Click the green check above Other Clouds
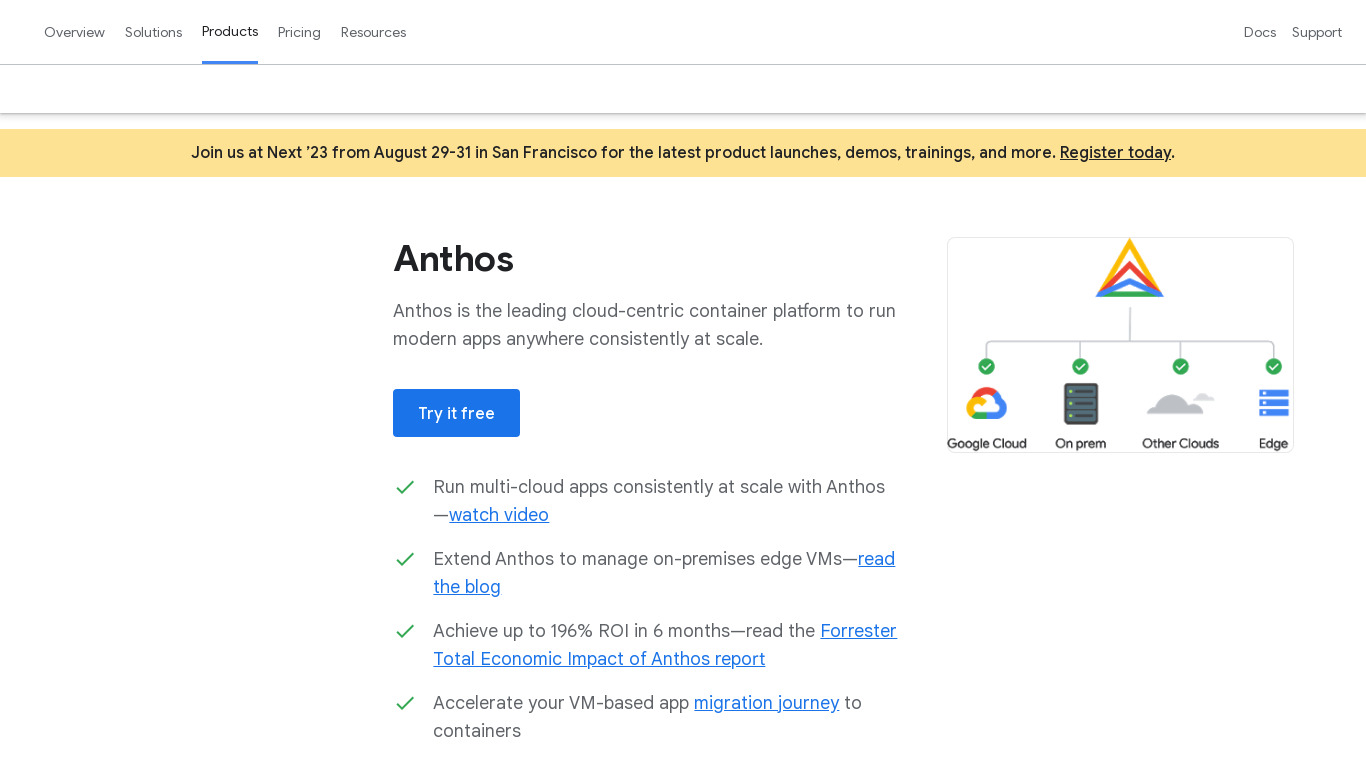Image resolution: width=1366 pixels, height=768 pixels. tap(1180, 366)
